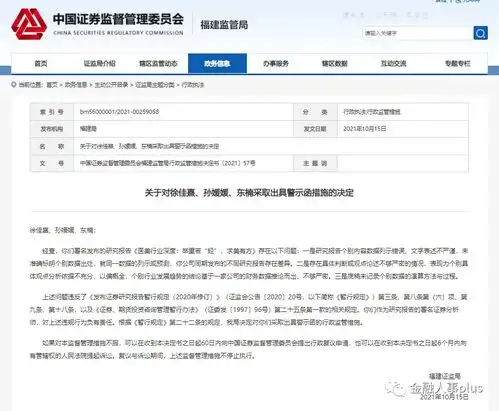499x411 pixels.
Task: Click the paragraph beginning with 如果对本监督管理措施不服
Action: click(x=249, y=349)
